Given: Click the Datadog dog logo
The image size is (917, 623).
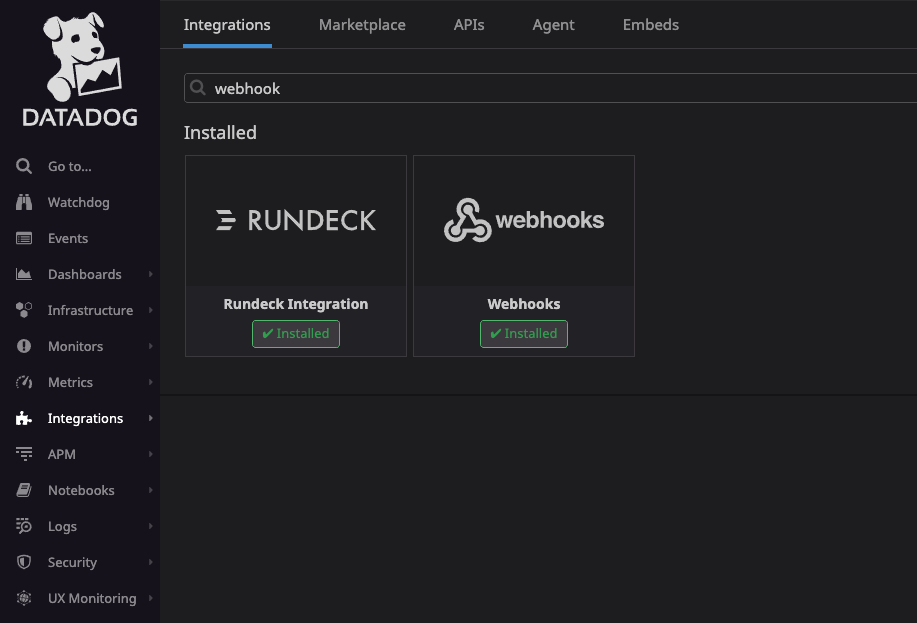Looking at the screenshot, I should click(x=82, y=57).
